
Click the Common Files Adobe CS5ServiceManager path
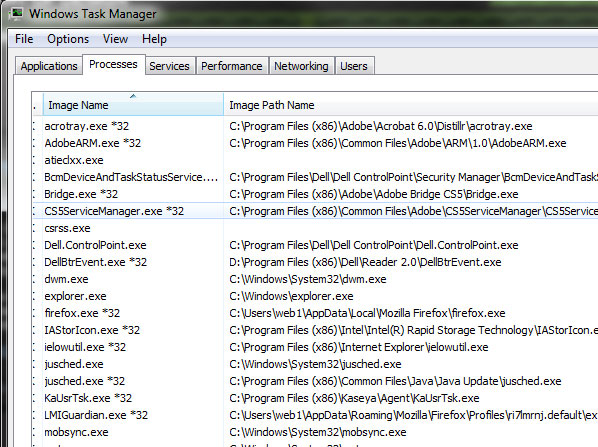(x=413, y=211)
